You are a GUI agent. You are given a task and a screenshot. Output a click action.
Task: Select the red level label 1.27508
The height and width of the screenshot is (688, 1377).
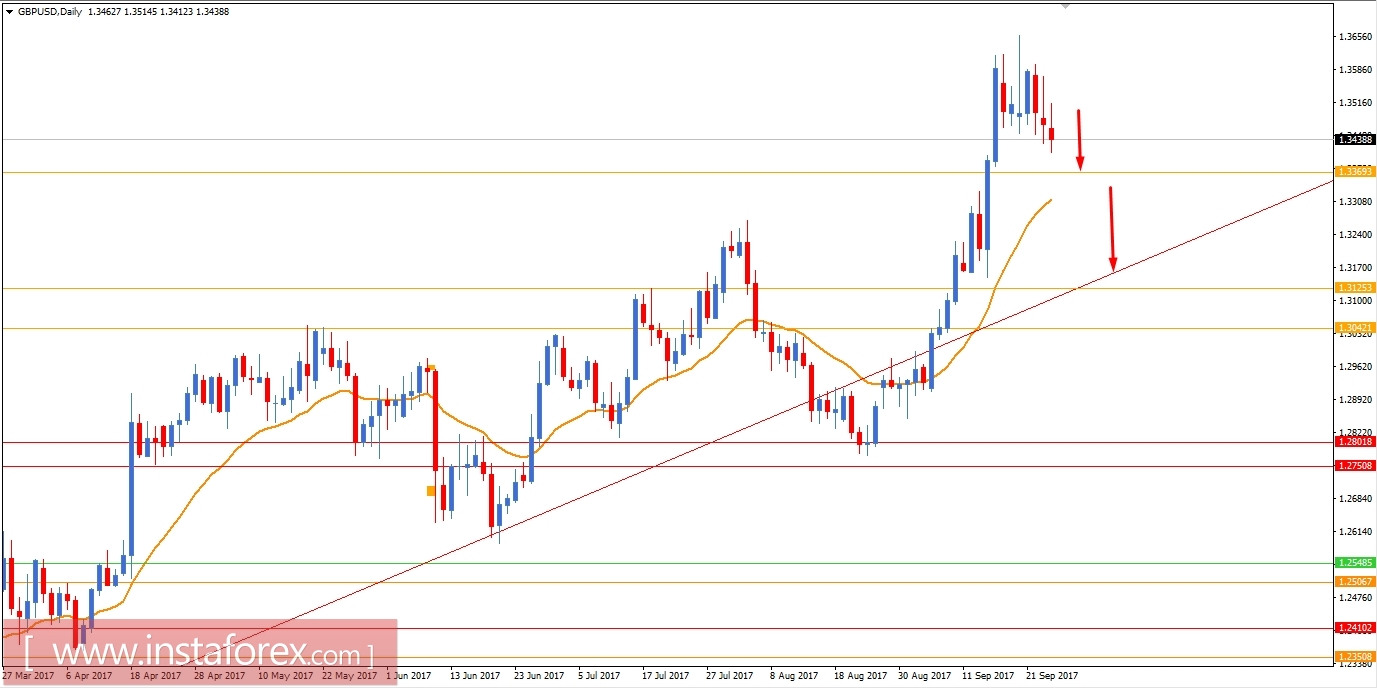click(1355, 465)
